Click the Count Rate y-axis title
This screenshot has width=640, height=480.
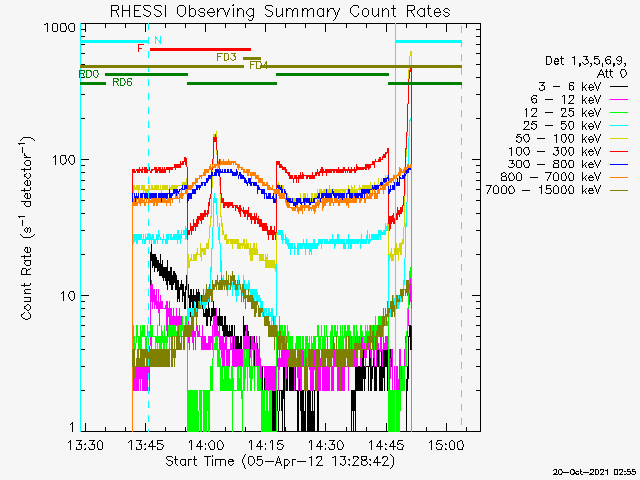[27, 229]
